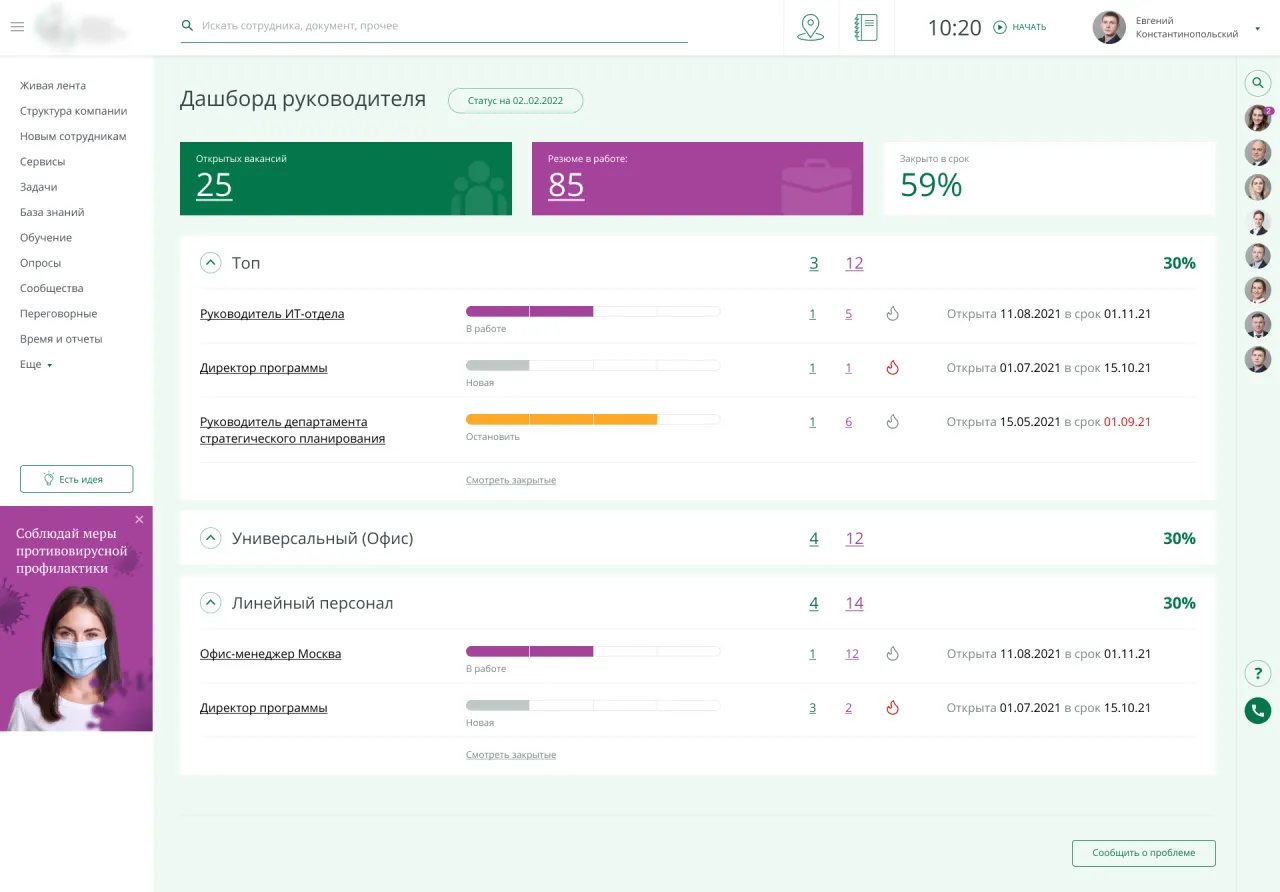Viewport: 1280px width, 892px height.
Task: Open Живая лента in the sidebar
Action: coord(53,85)
